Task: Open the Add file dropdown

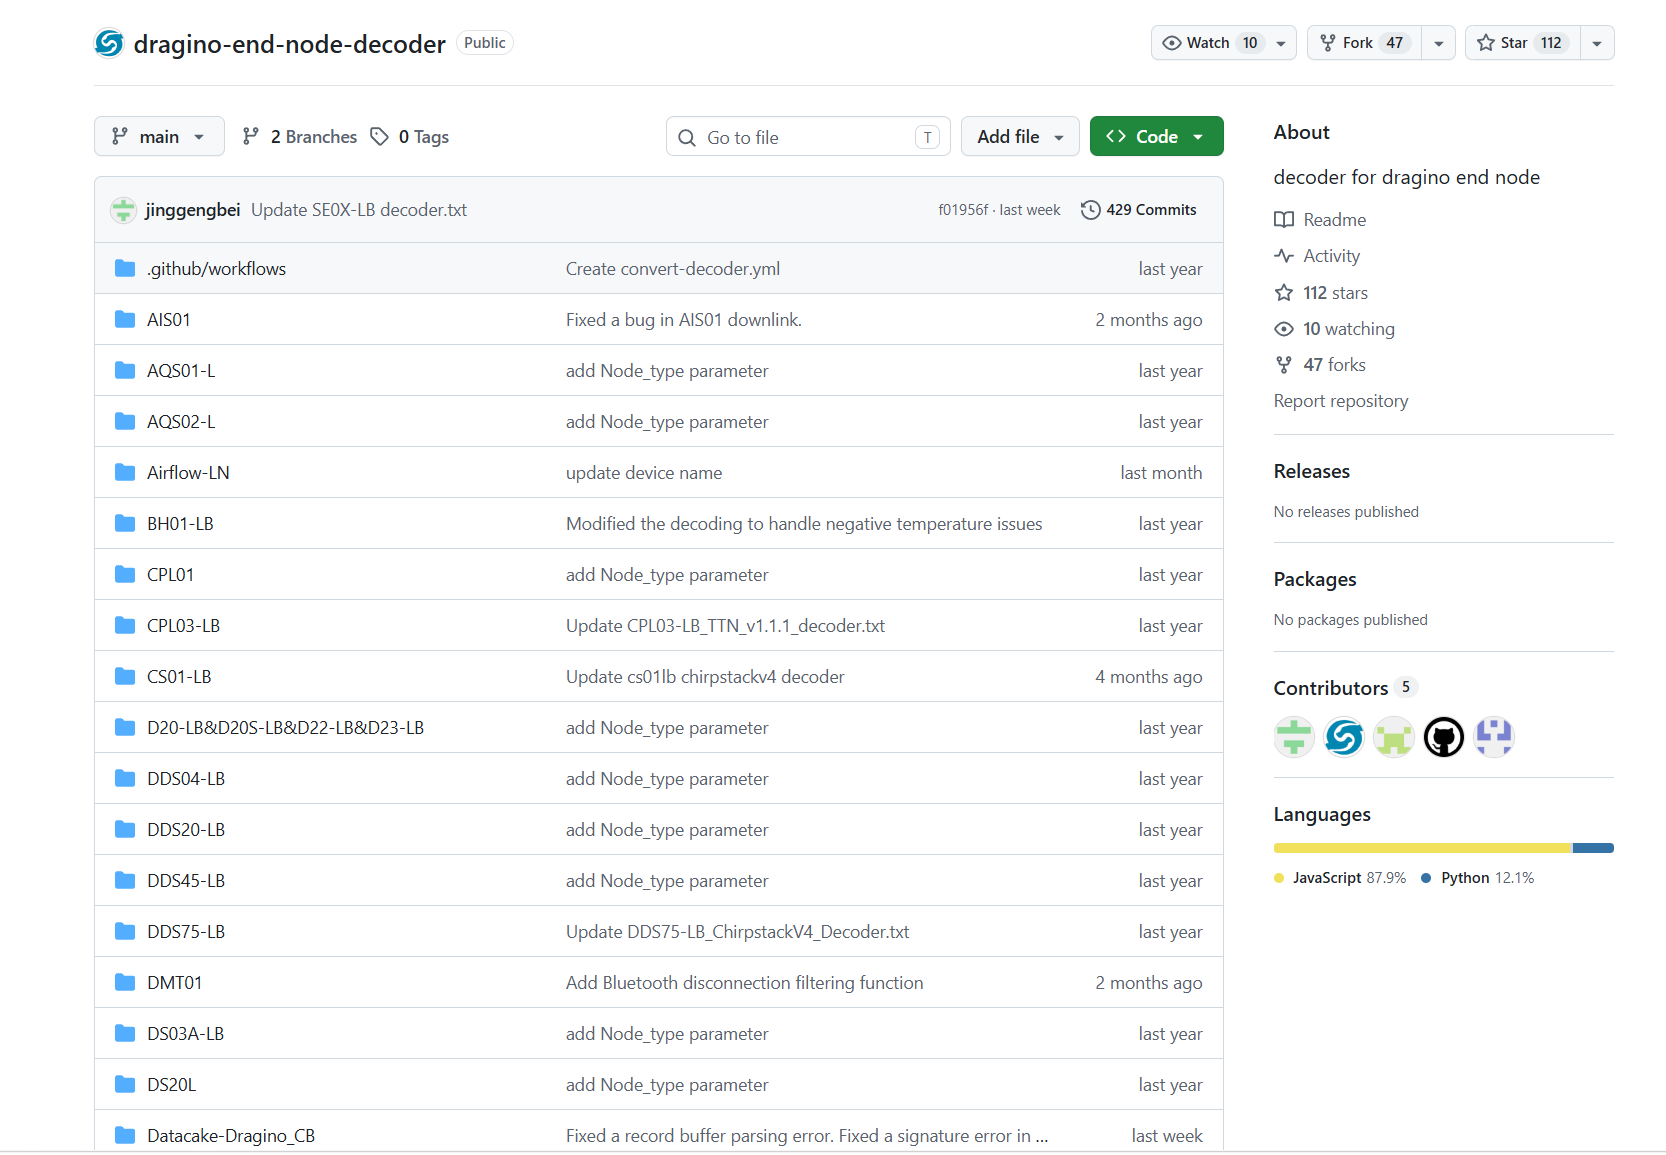Action: 1020,136
